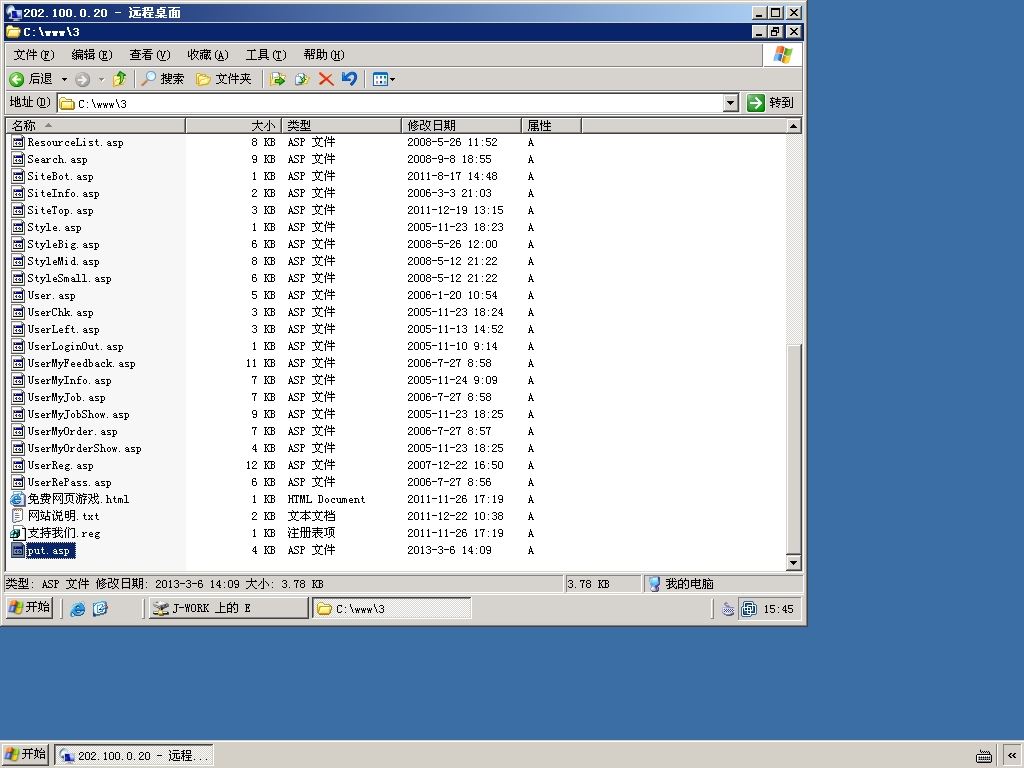Switch to J-WORK 上的 E taskbar button
Screen dimensions: 1024x768
pos(228,608)
